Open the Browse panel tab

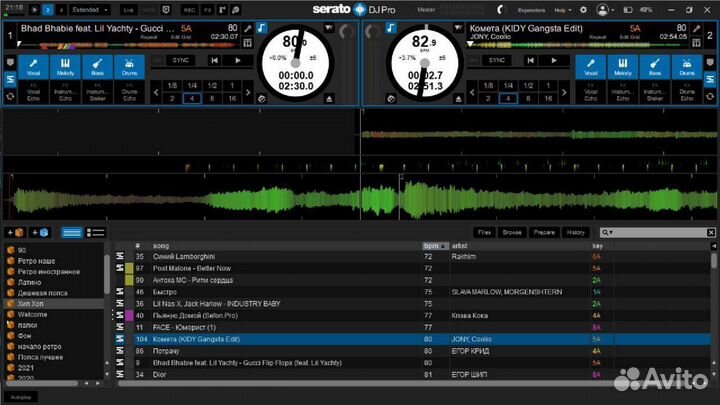pos(512,232)
